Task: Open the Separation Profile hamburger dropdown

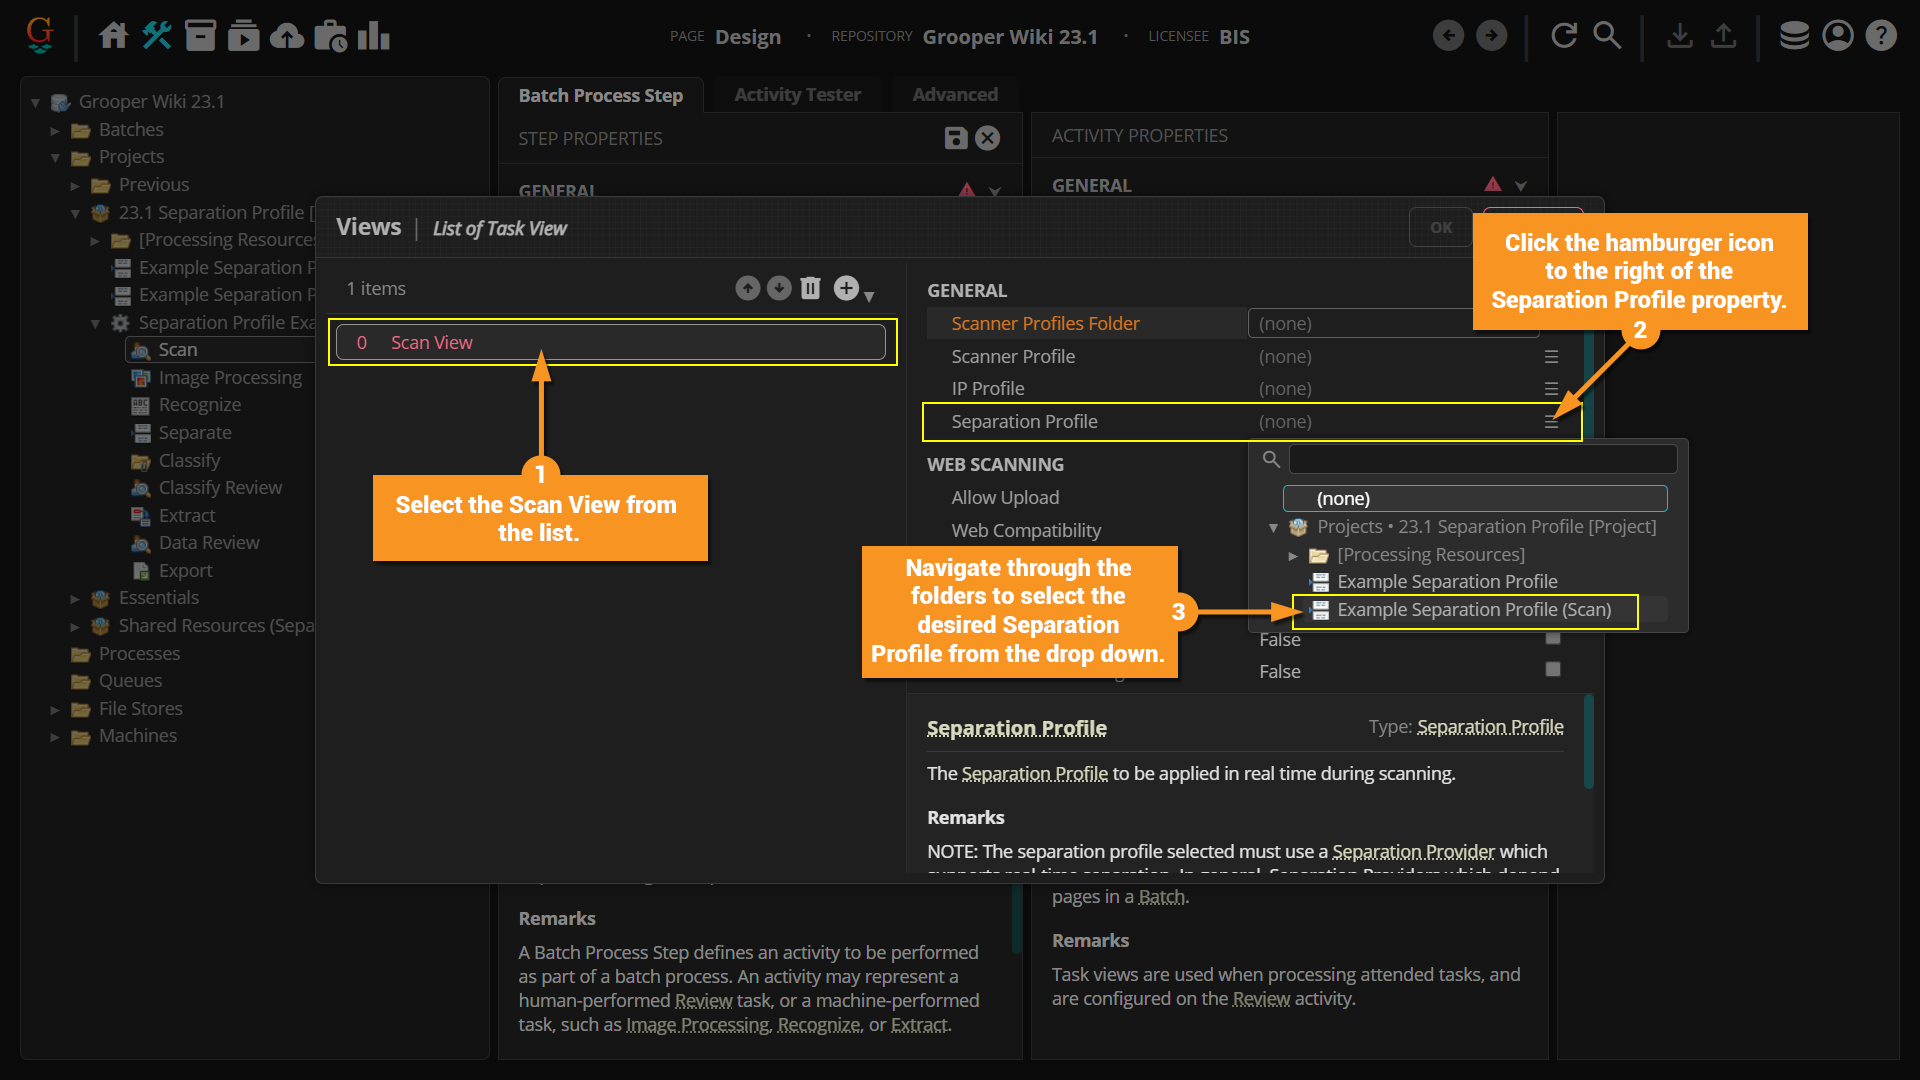Action: [1551, 422]
